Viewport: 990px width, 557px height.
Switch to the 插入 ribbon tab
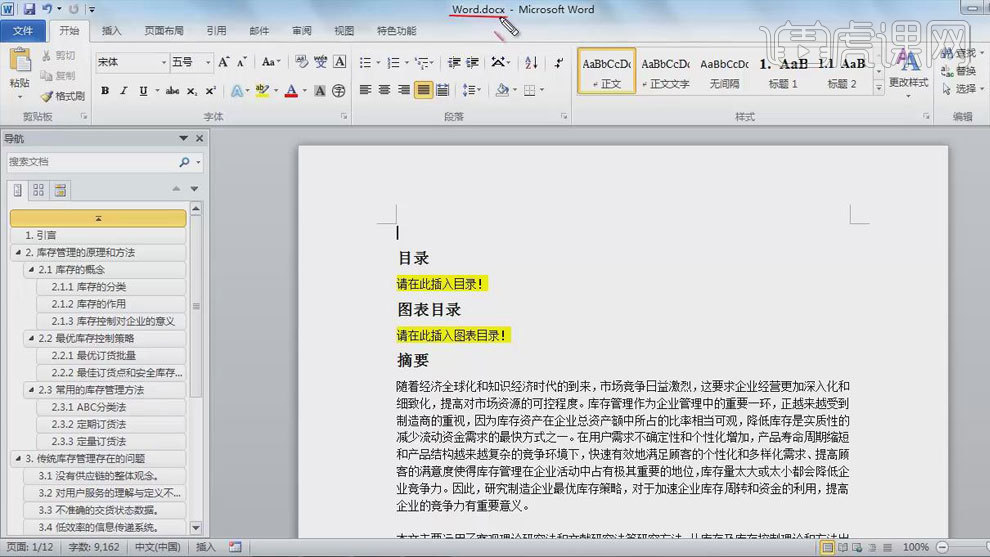tap(112, 31)
